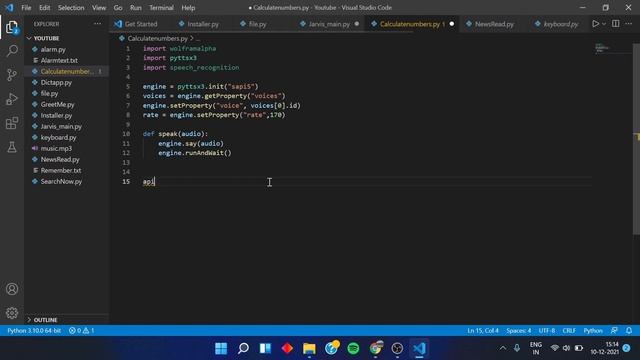
Task: Open keyboard.py in explorer tree
Action: tap(58, 138)
